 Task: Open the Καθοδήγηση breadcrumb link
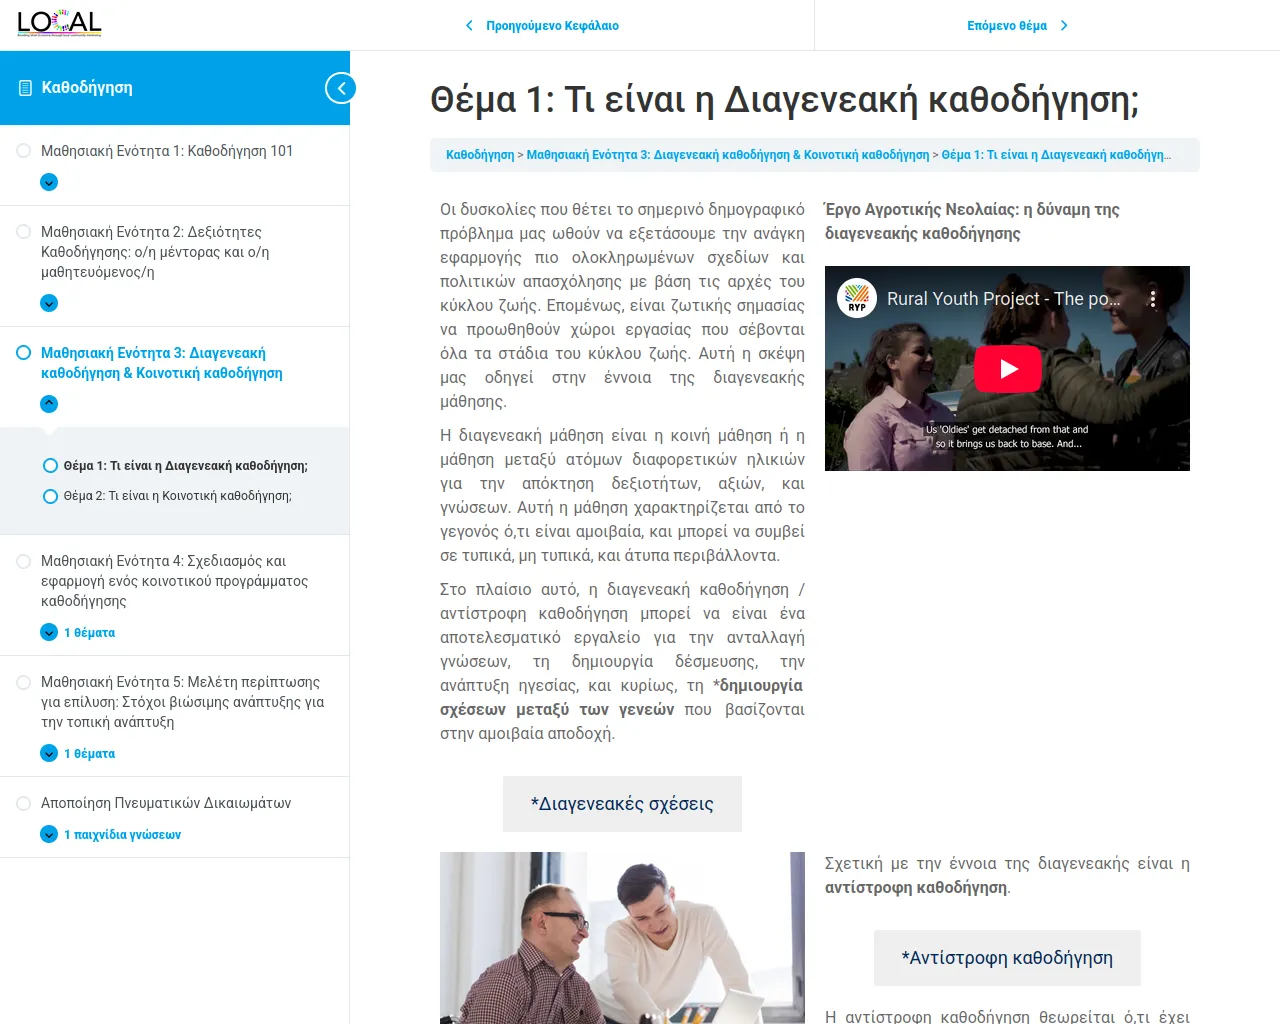[478, 155]
